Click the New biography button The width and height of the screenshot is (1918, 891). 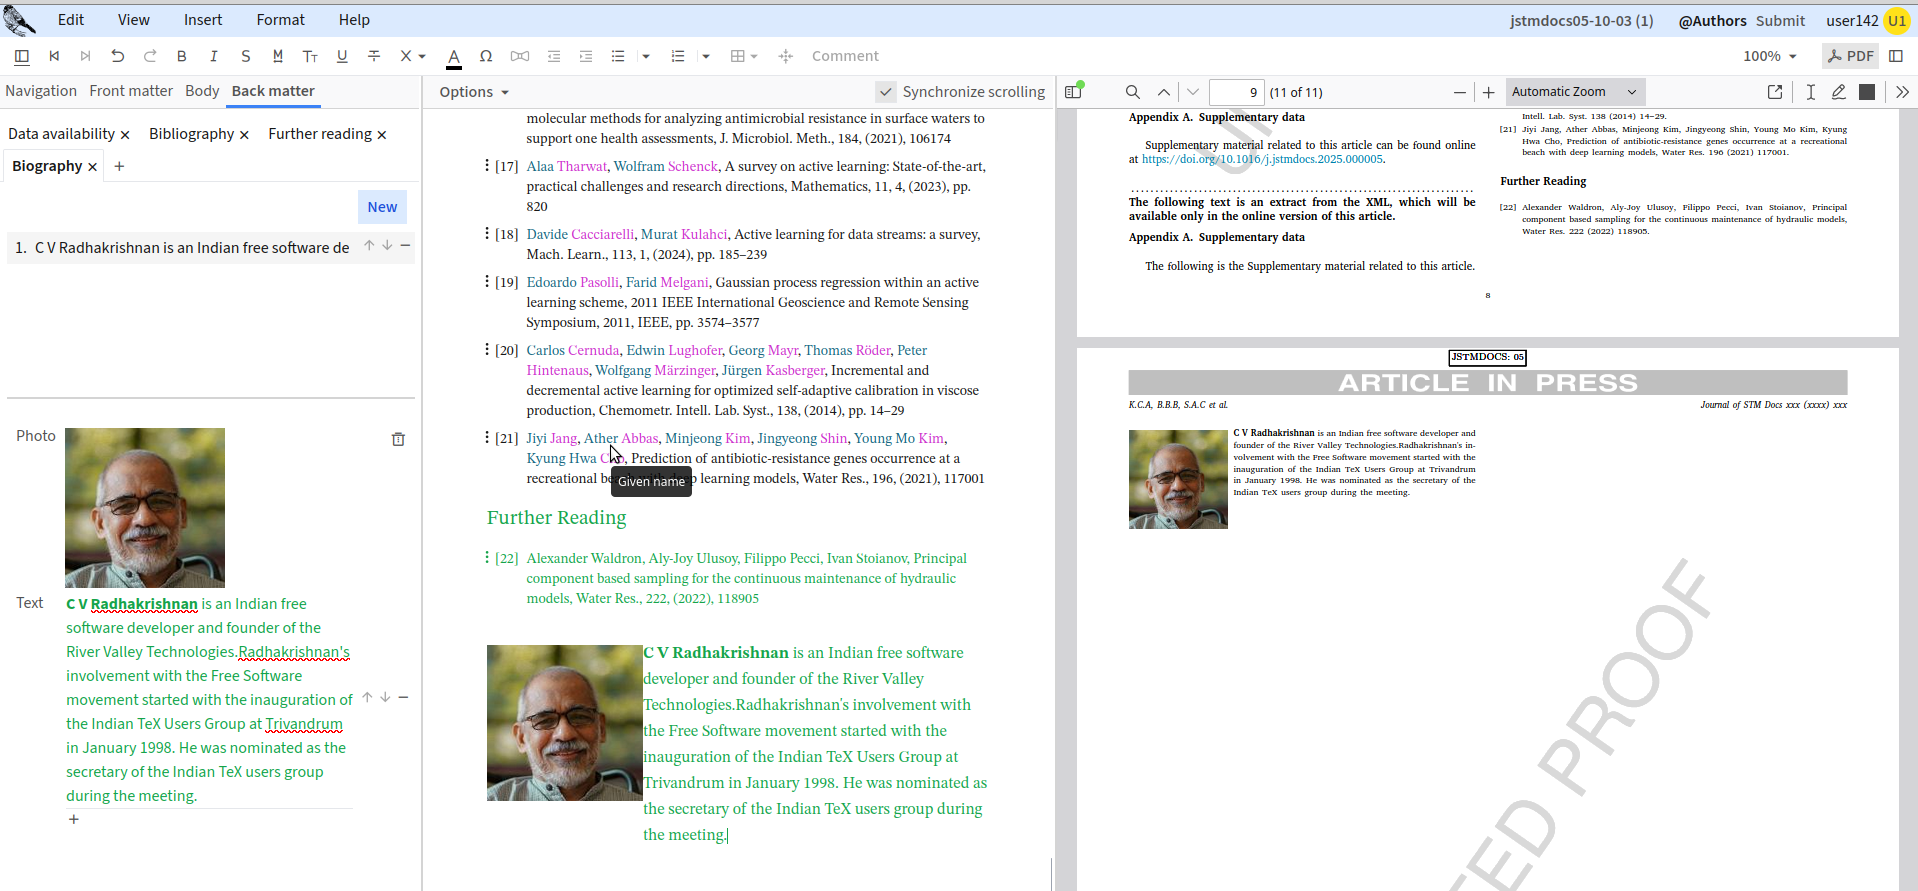pos(382,207)
